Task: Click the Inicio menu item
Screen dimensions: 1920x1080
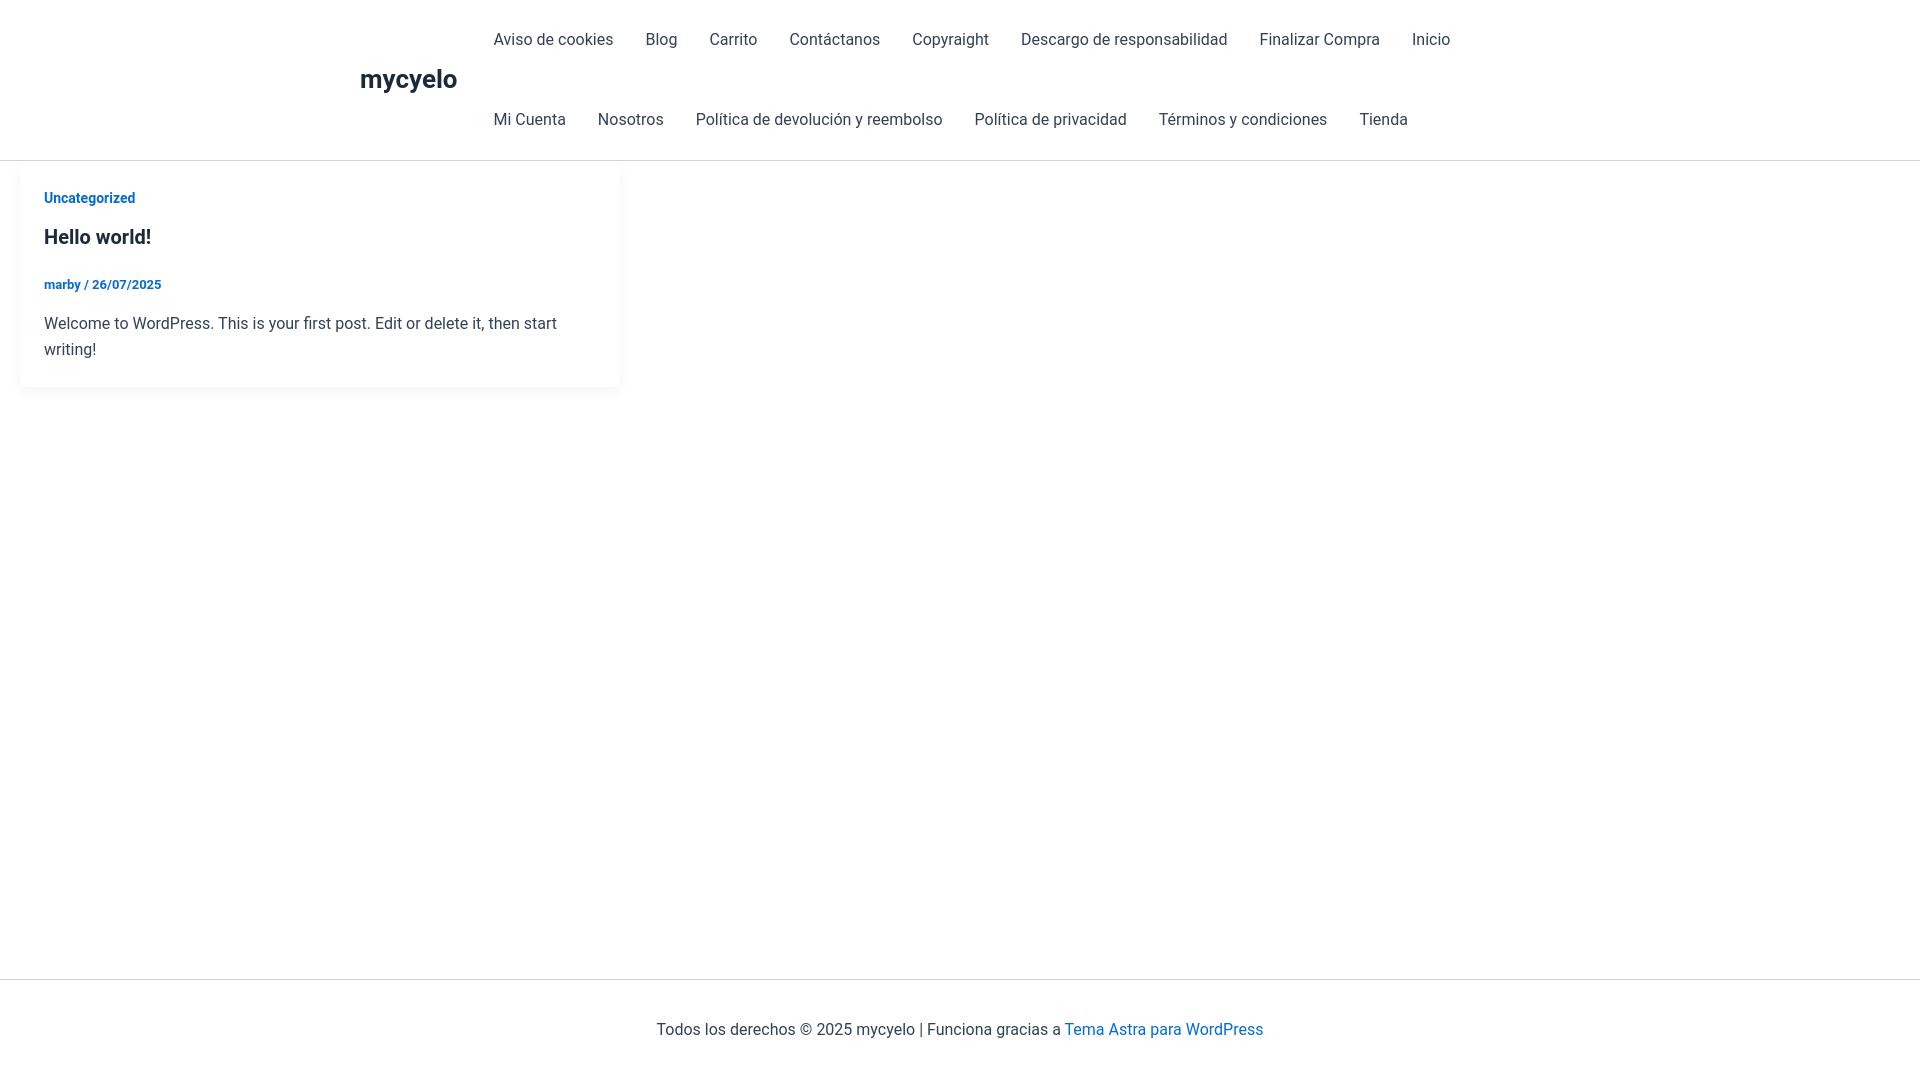Action: coord(1431,40)
